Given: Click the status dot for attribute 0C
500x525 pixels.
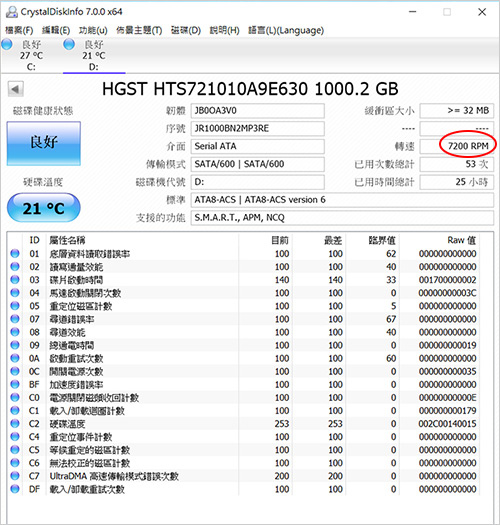Looking at the screenshot, I should [15, 371].
